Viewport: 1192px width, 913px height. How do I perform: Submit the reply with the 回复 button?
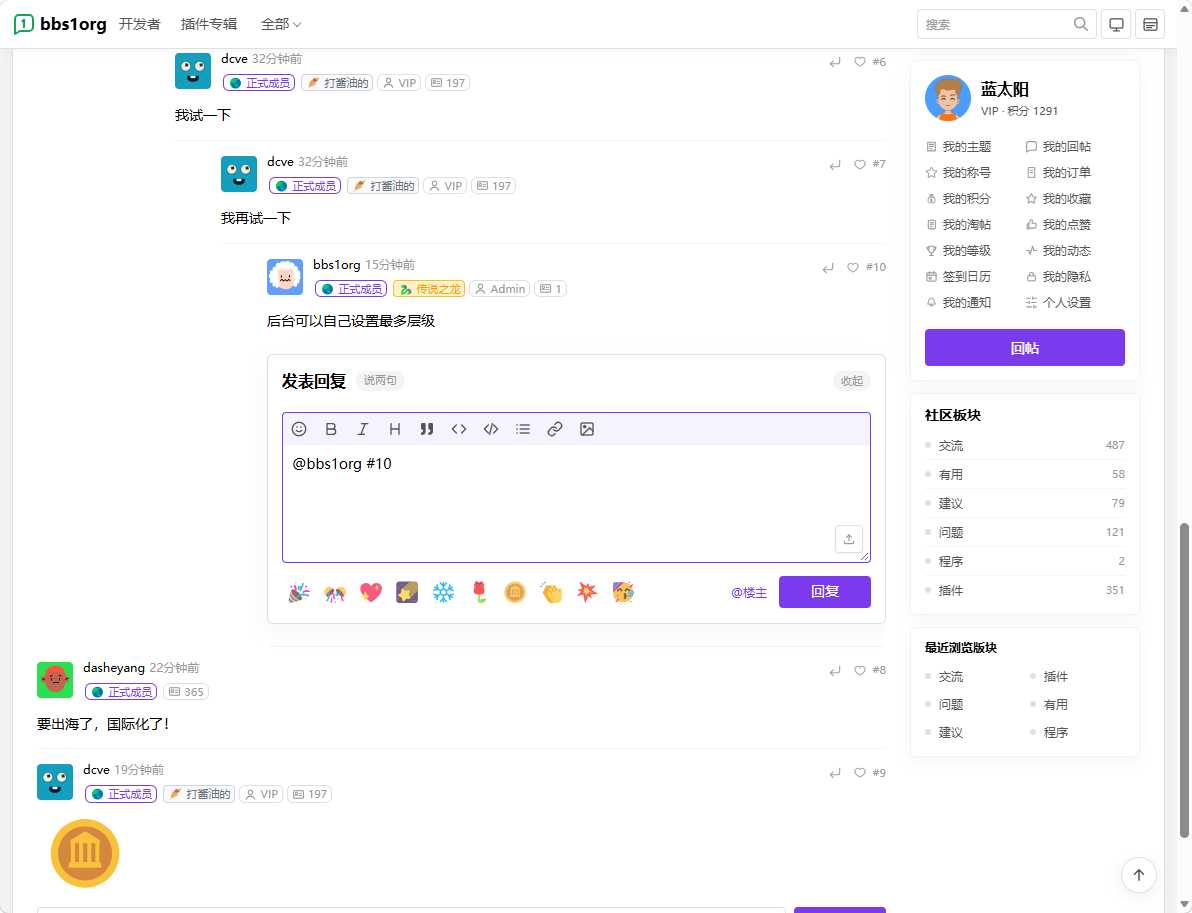(824, 591)
